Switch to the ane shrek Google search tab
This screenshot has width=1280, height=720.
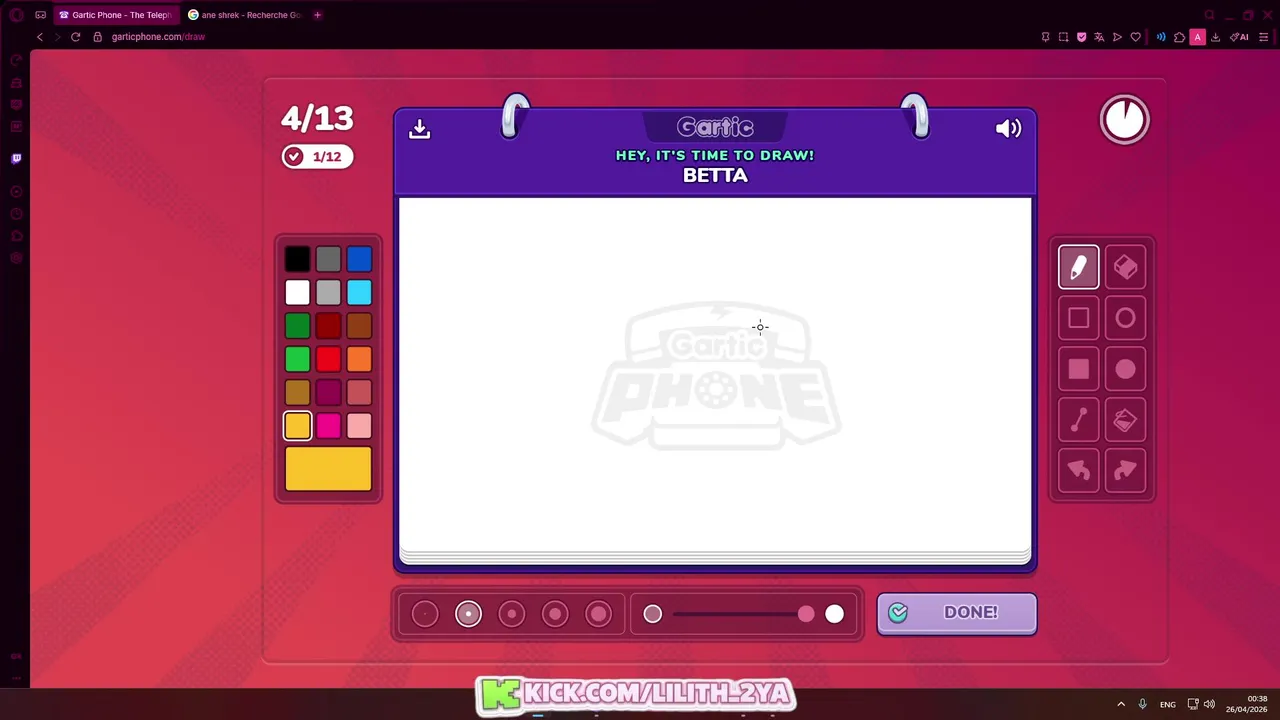click(x=245, y=15)
